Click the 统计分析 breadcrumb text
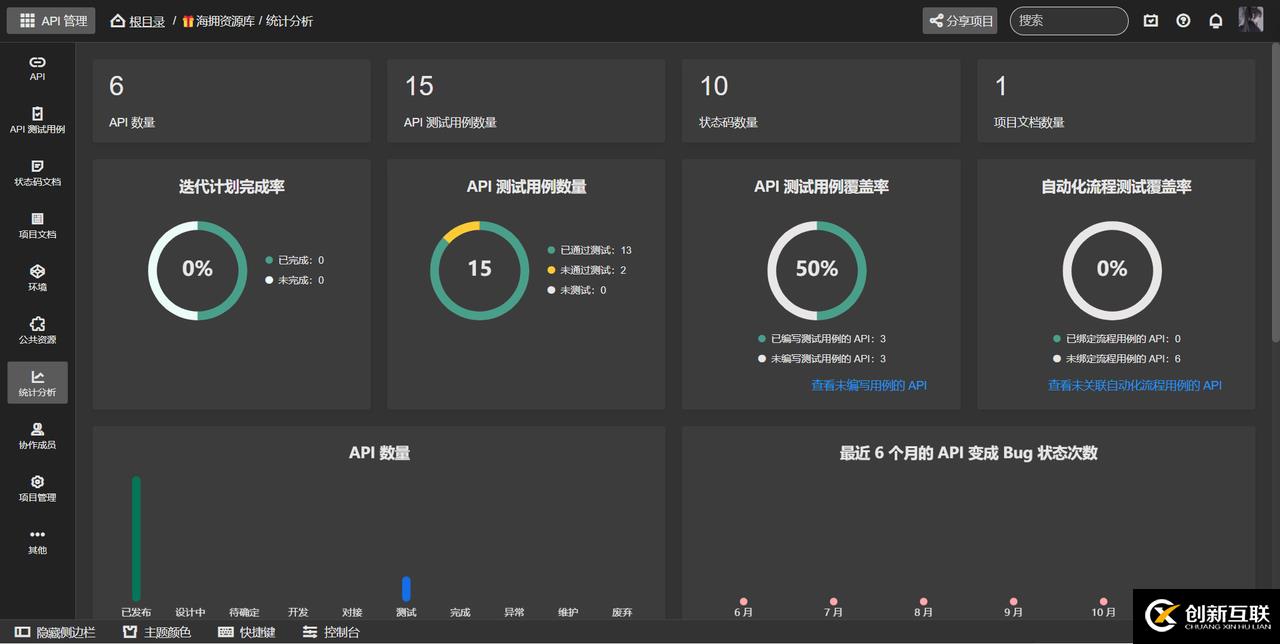 tap(290, 21)
